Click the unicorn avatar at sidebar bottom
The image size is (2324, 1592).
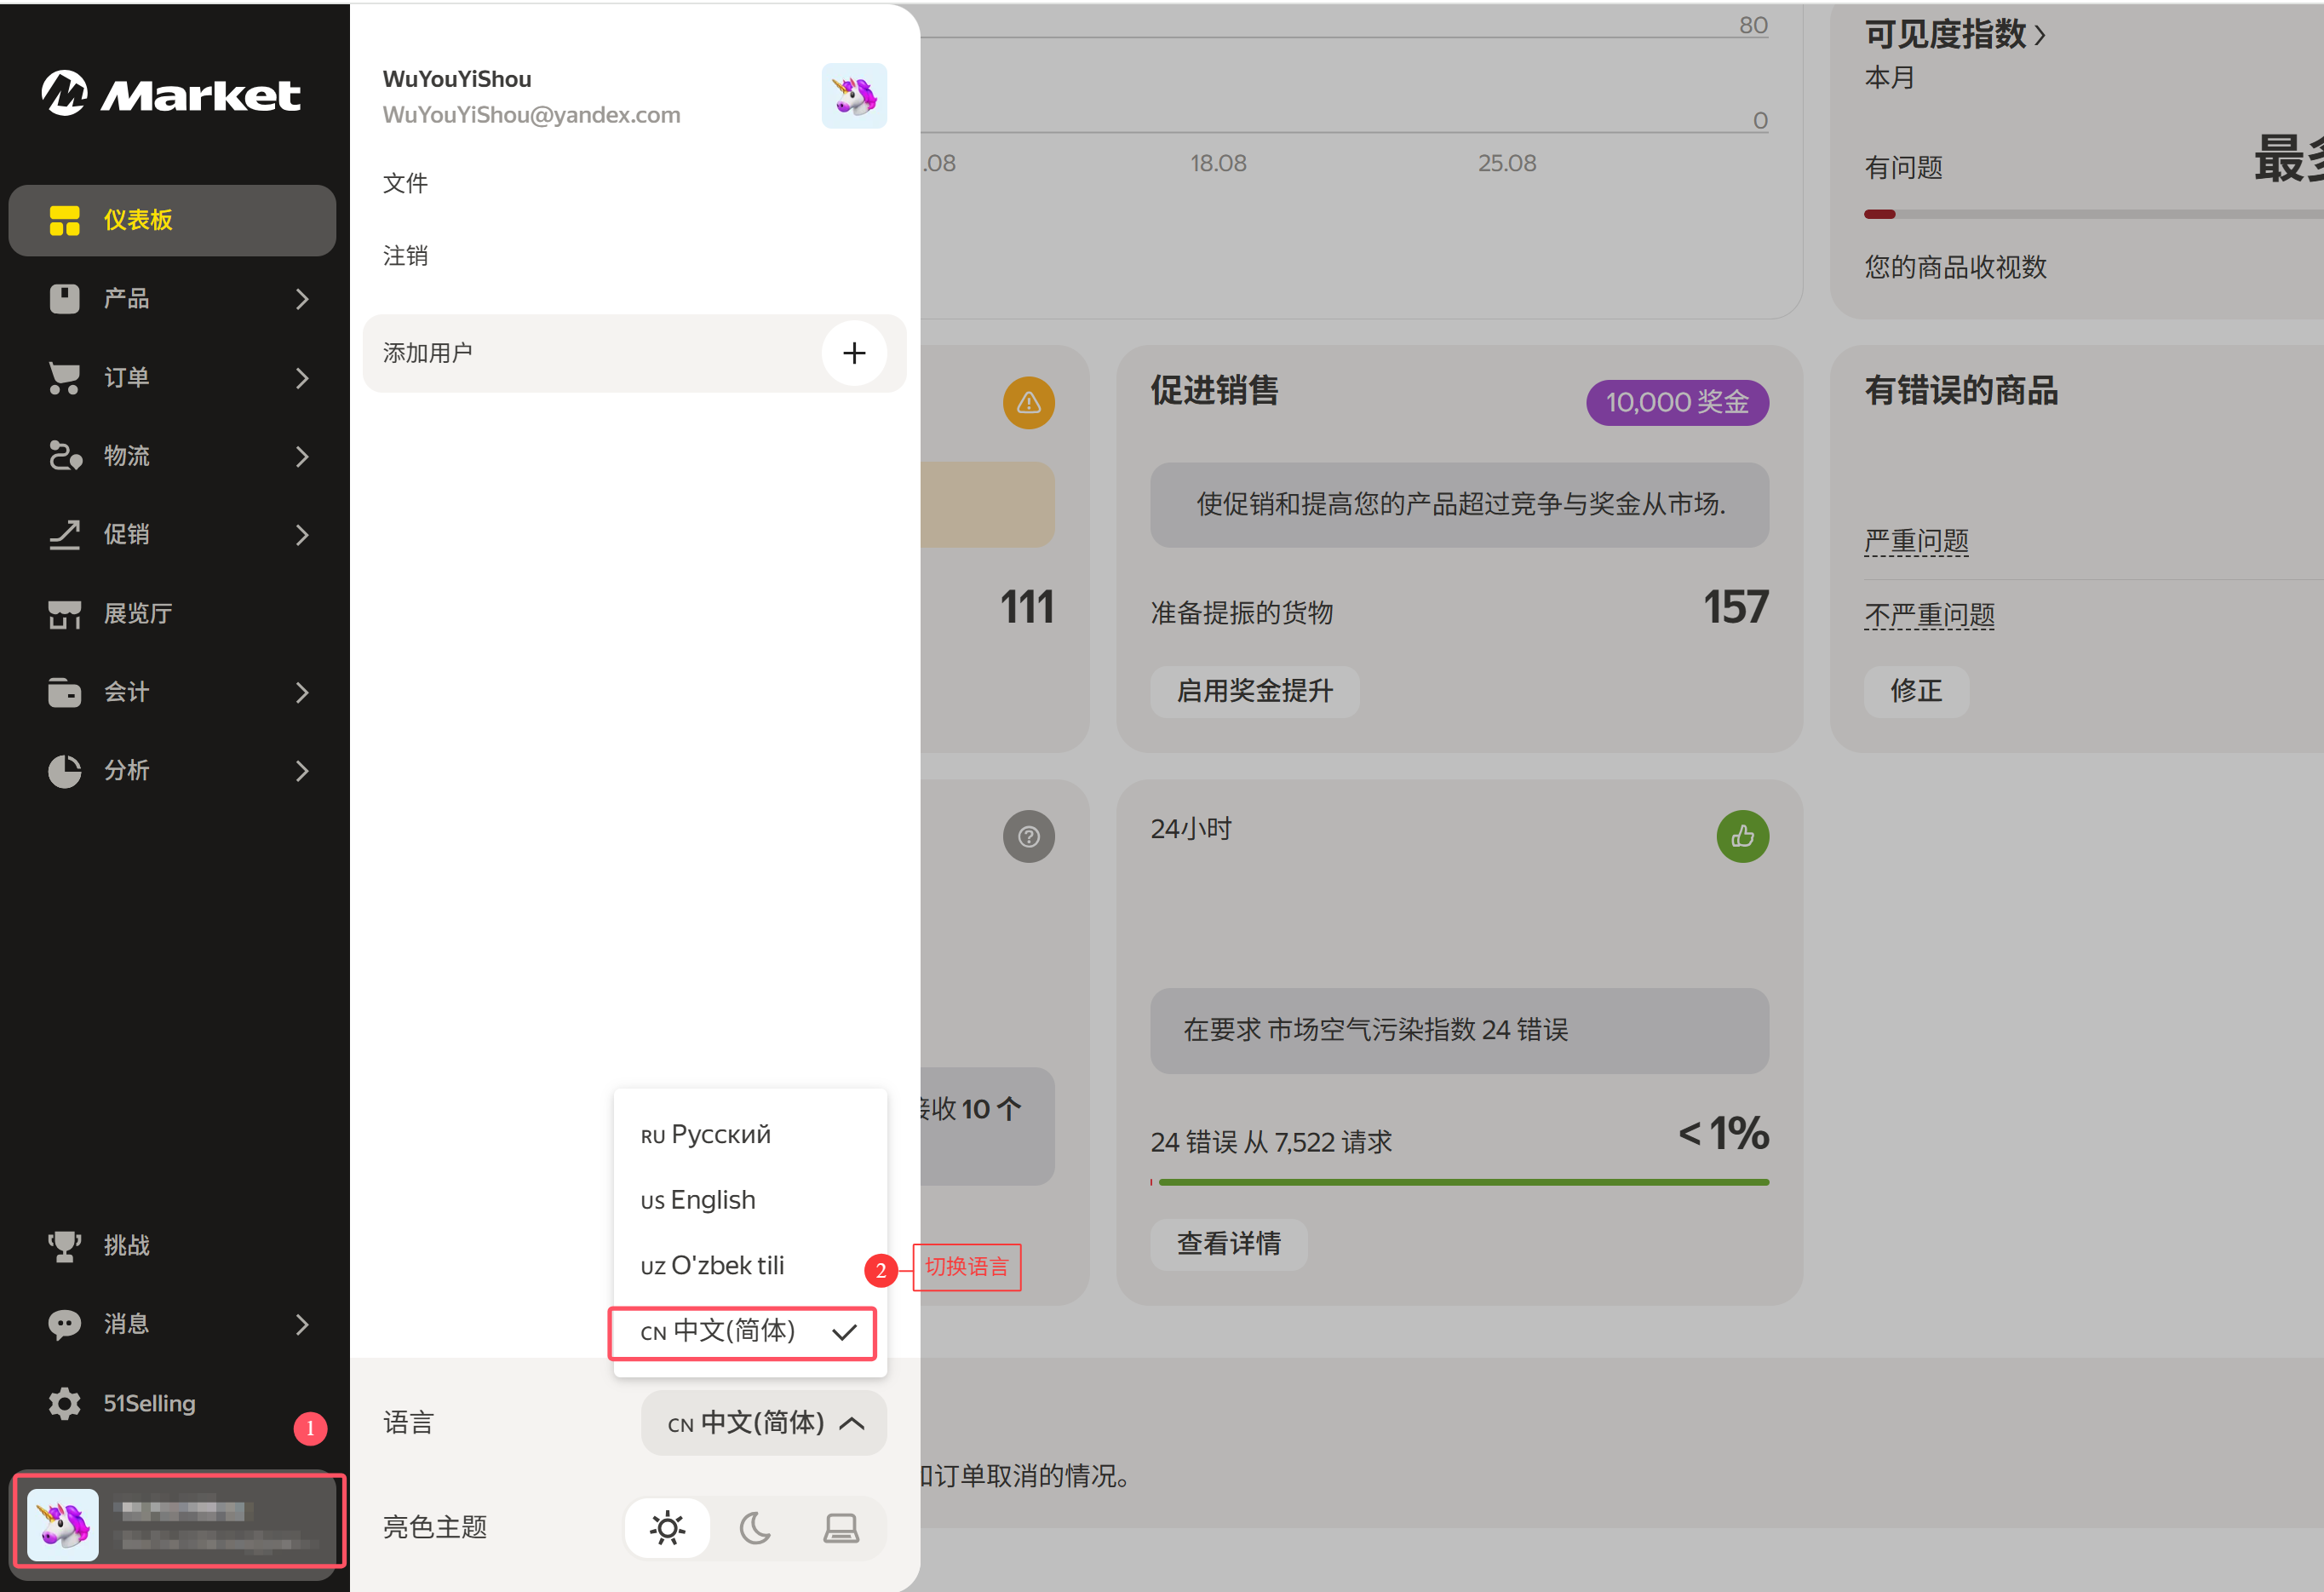(x=63, y=1525)
